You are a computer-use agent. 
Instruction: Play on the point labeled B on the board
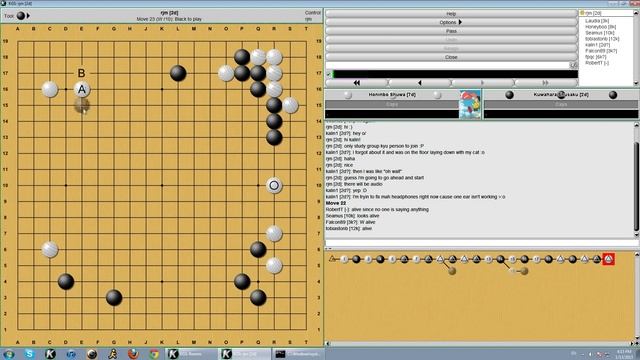[82, 73]
